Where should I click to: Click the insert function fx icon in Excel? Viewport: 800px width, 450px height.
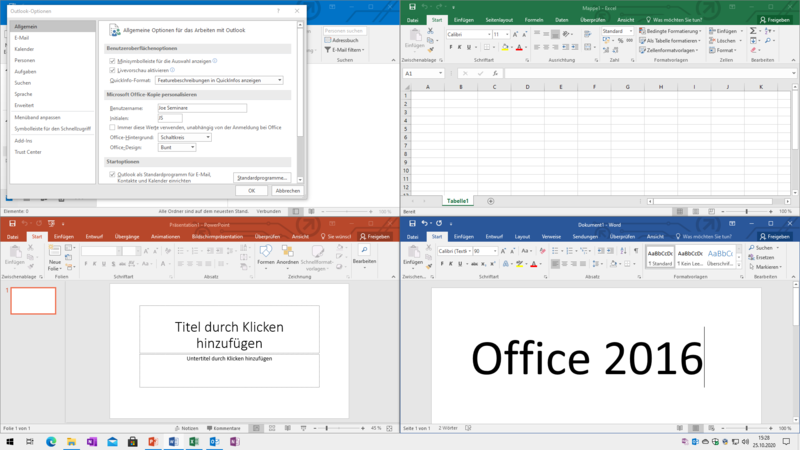494,73
